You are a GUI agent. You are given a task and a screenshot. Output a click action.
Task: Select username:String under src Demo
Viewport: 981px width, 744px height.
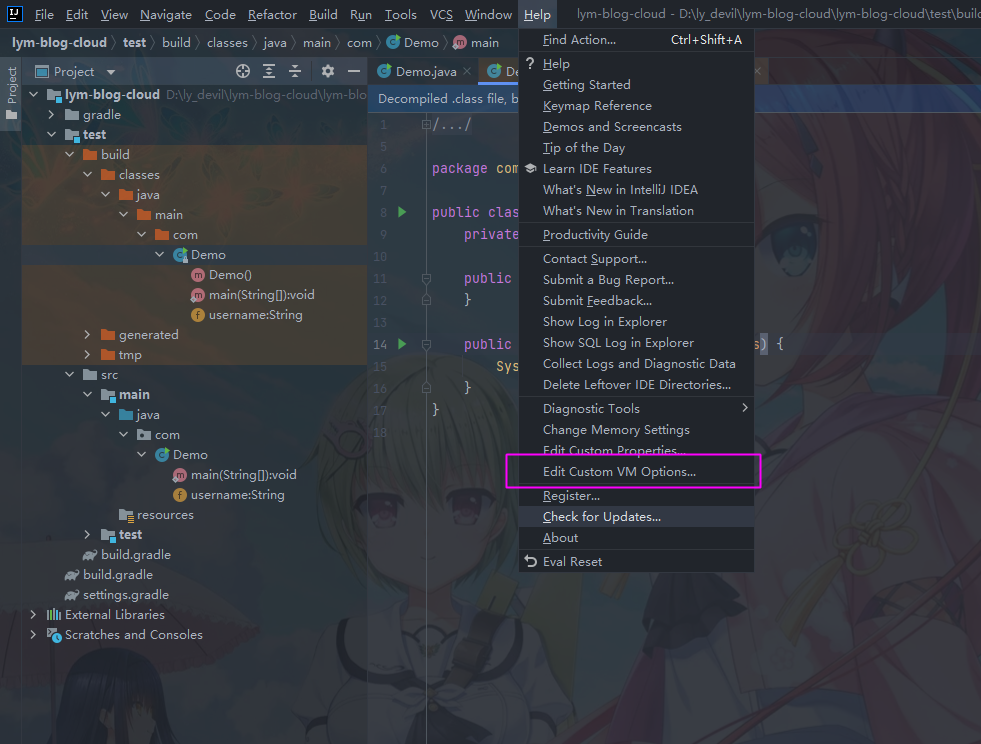[228, 495]
